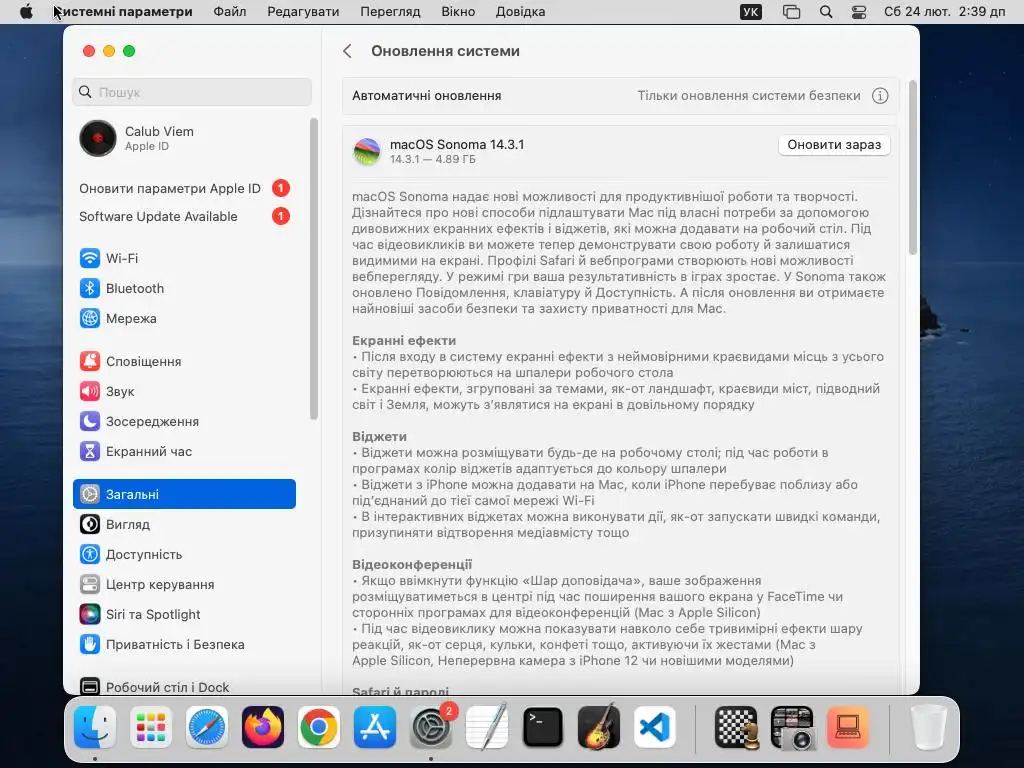The width and height of the screenshot is (1024, 768).
Task: Click the Пошук search field
Action: [192, 92]
